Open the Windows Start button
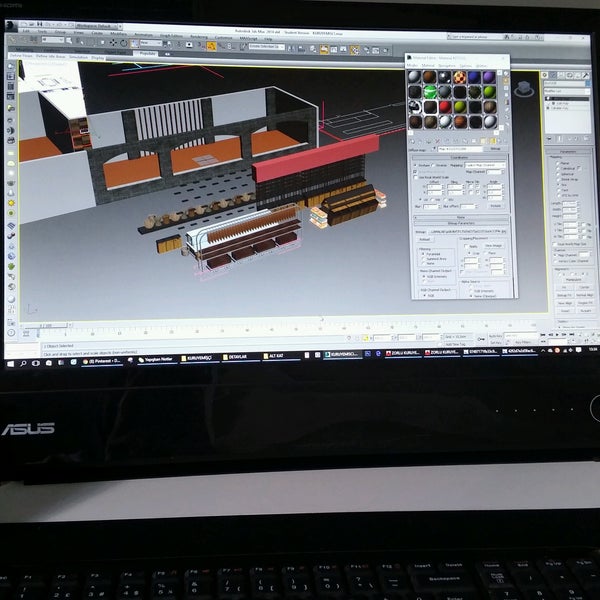This screenshot has width=600, height=600. coord(10,363)
